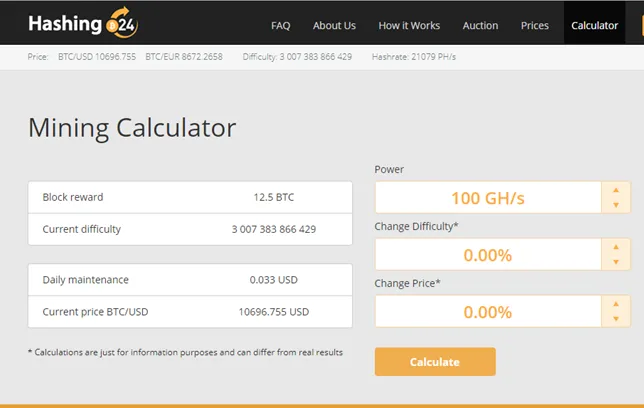Click the Change Difficulty percentage field
The height and width of the screenshot is (408, 644).
click(488, 255)
